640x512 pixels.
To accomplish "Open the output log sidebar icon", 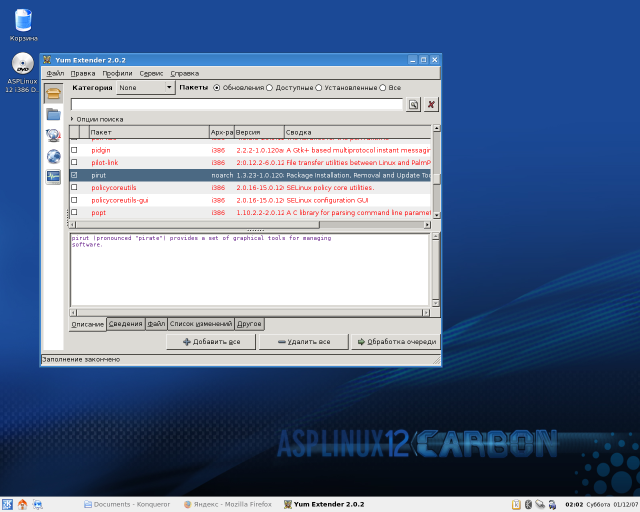I will [53, 177].
